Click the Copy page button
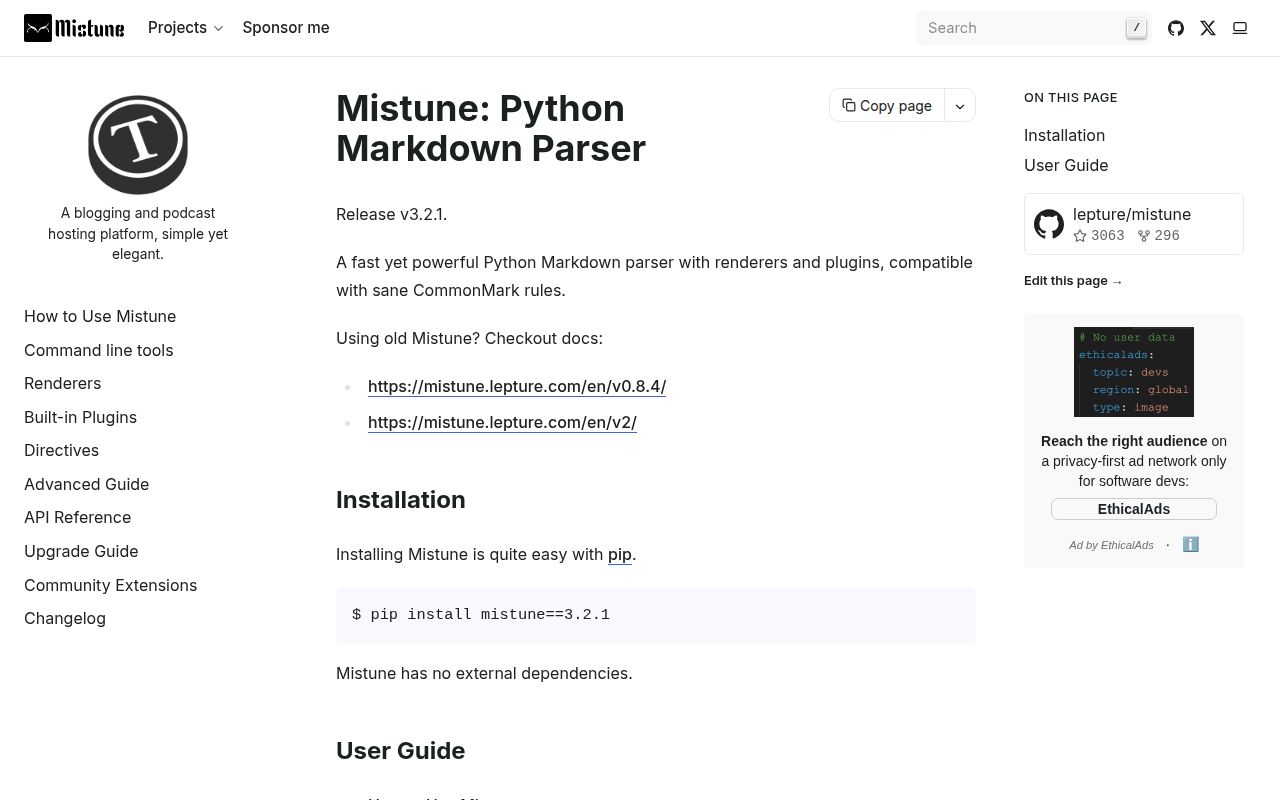The width and height of the screenshot is (1280, 800). pos(887,106)
